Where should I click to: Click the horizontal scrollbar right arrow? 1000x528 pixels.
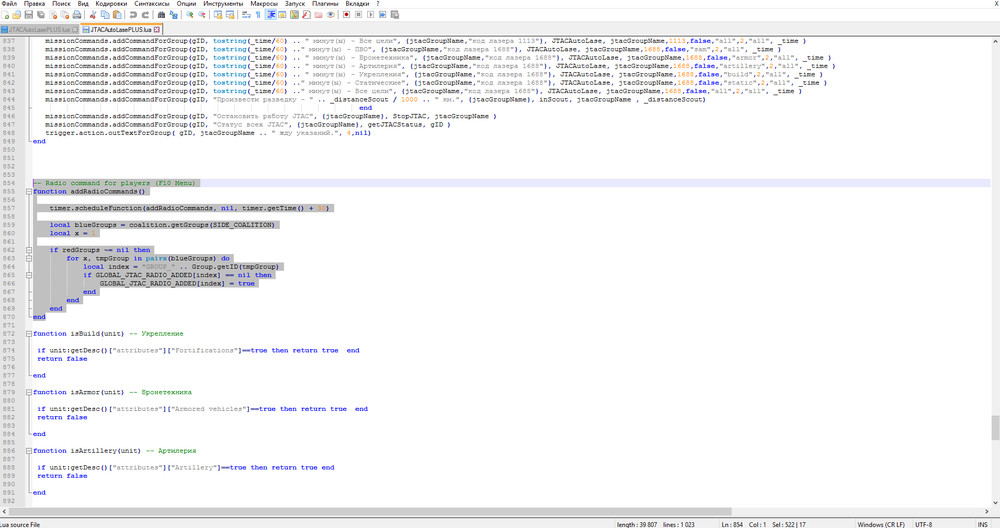pos(987,511)
